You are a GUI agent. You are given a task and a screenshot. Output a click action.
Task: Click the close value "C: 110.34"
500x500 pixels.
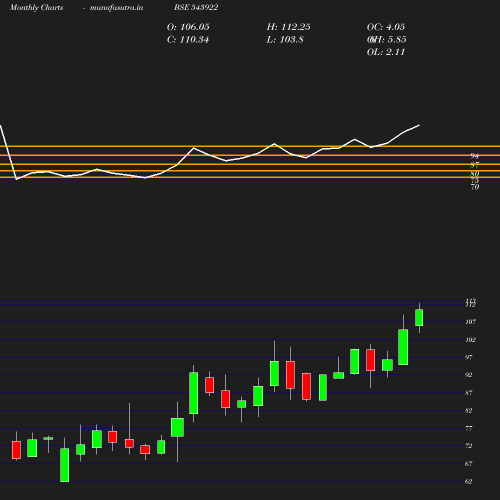(188, 40)
